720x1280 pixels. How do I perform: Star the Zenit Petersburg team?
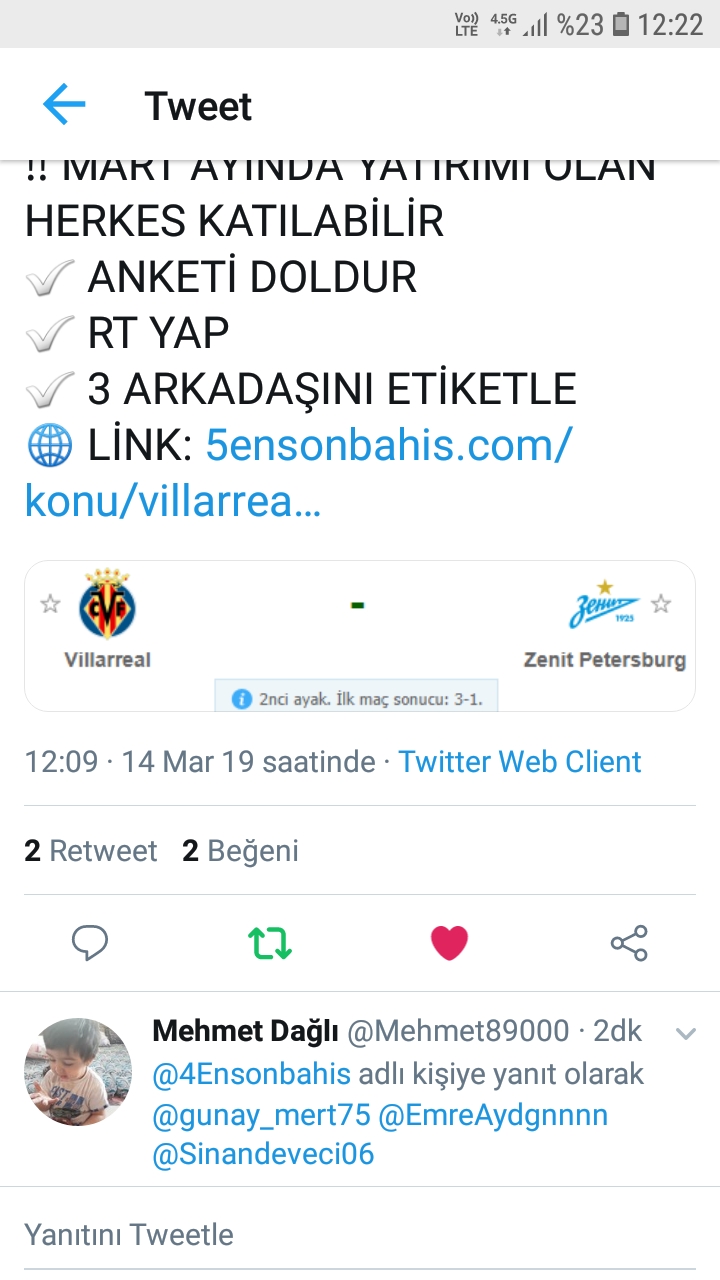661,603
